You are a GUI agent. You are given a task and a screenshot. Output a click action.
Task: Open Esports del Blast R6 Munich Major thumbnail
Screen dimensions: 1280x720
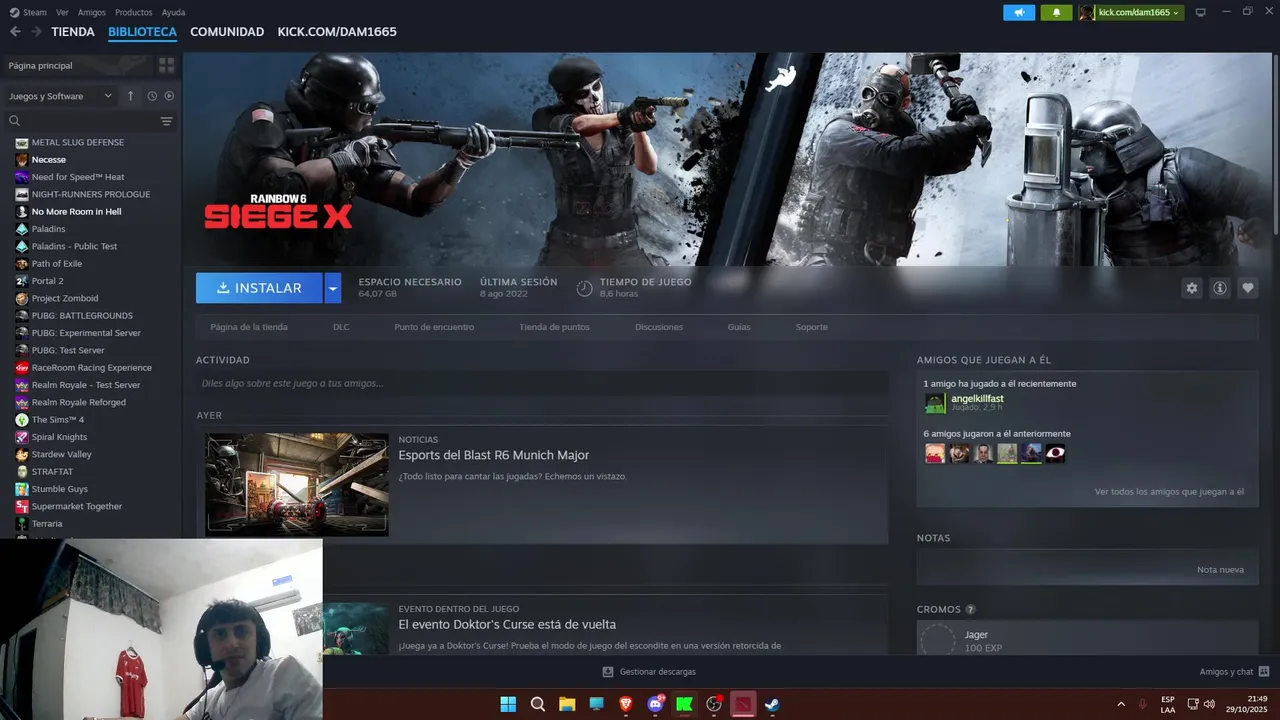click(297, 484)
